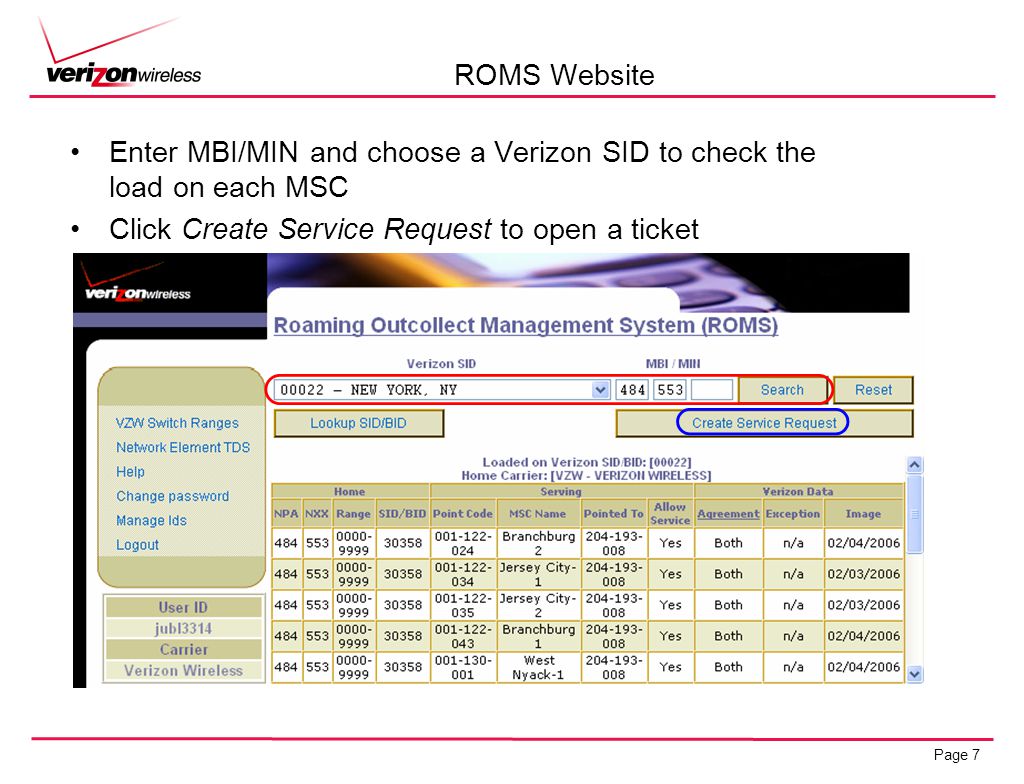
Task: Click Image date 02/04/2006 in Branchburg 2 row
Action: point(863,543)
